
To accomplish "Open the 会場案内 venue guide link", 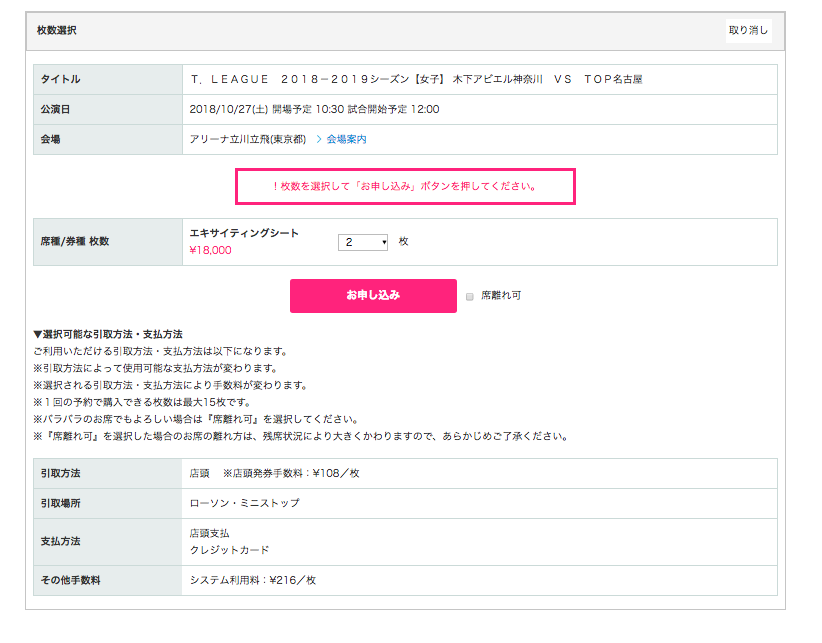I will (346, 139).
